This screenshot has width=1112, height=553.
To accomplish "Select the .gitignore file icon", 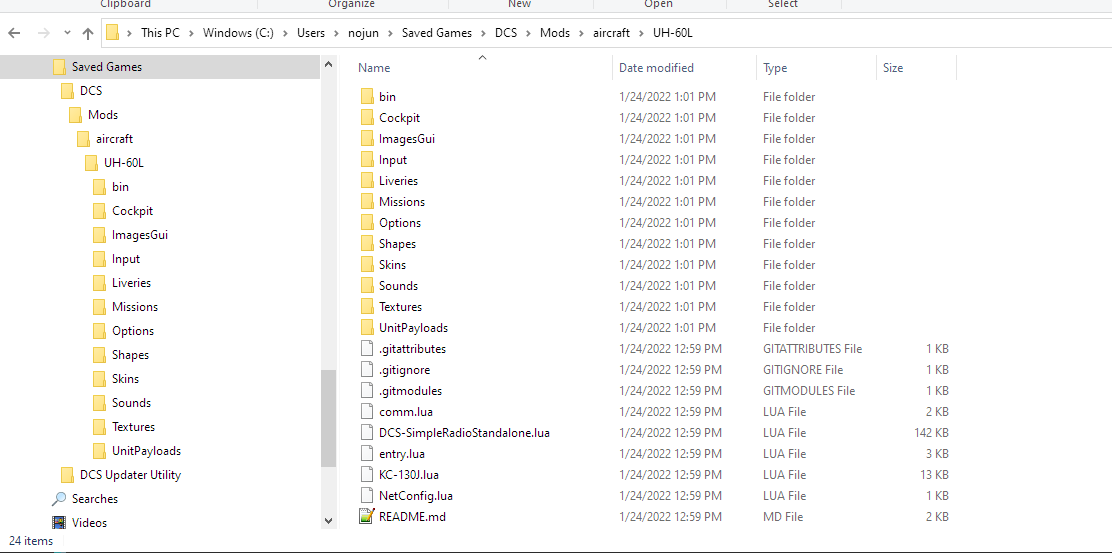I will coord(367,369).
